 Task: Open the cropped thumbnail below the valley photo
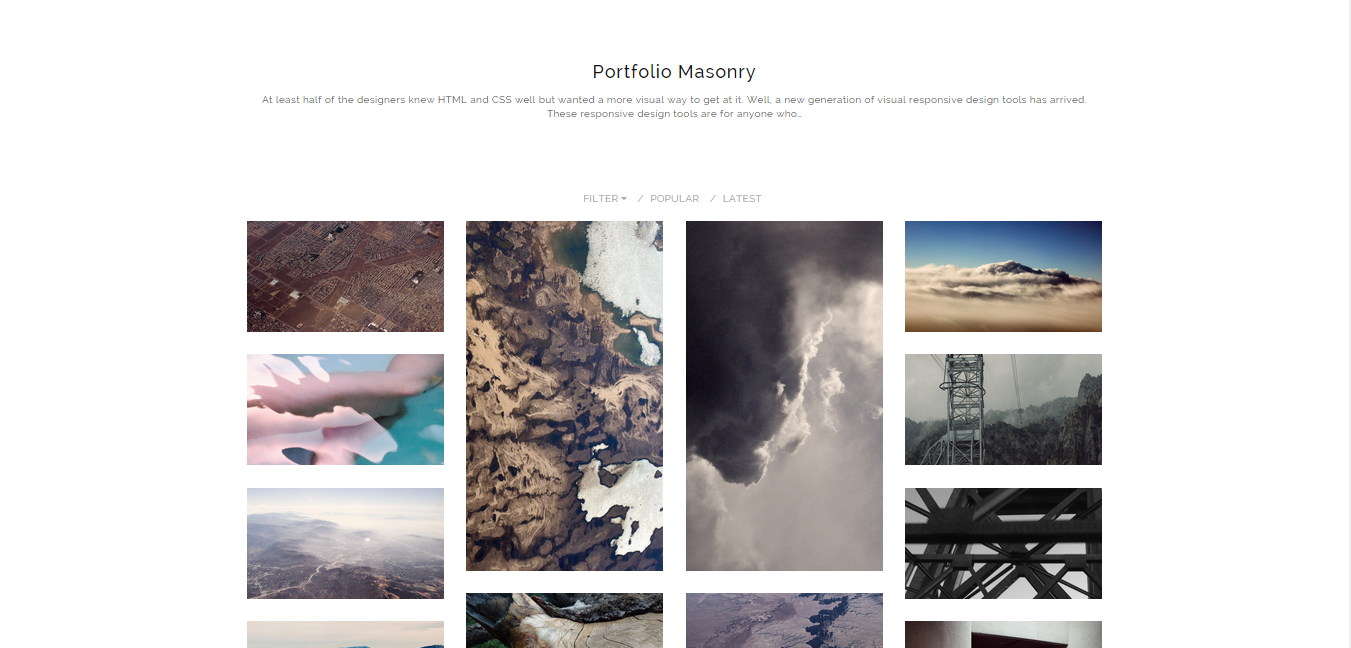click(345, 634)
